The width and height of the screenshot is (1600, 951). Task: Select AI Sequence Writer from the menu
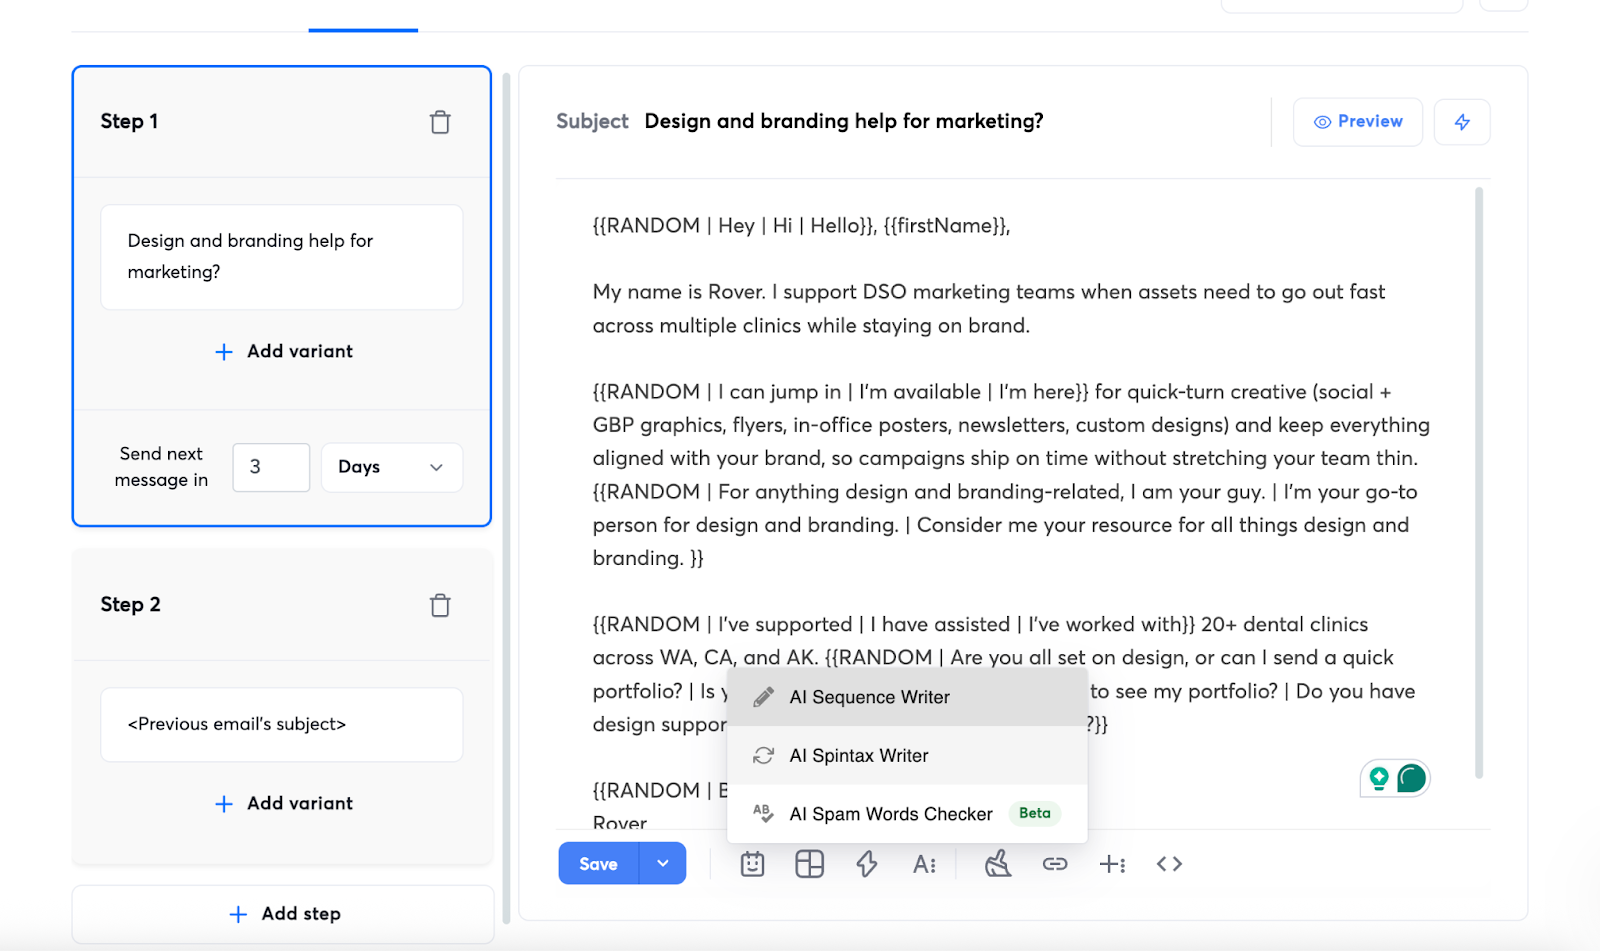pos(869,697)
